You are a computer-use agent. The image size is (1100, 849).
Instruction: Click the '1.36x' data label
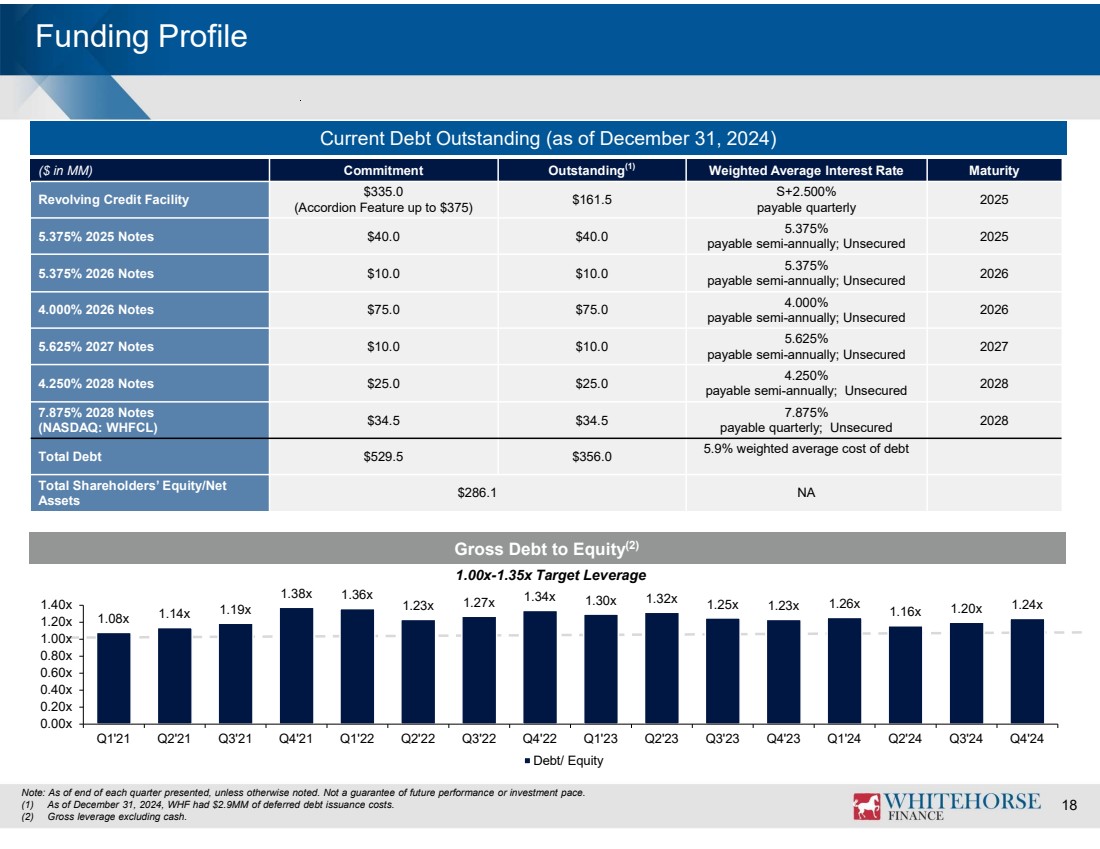357,595
